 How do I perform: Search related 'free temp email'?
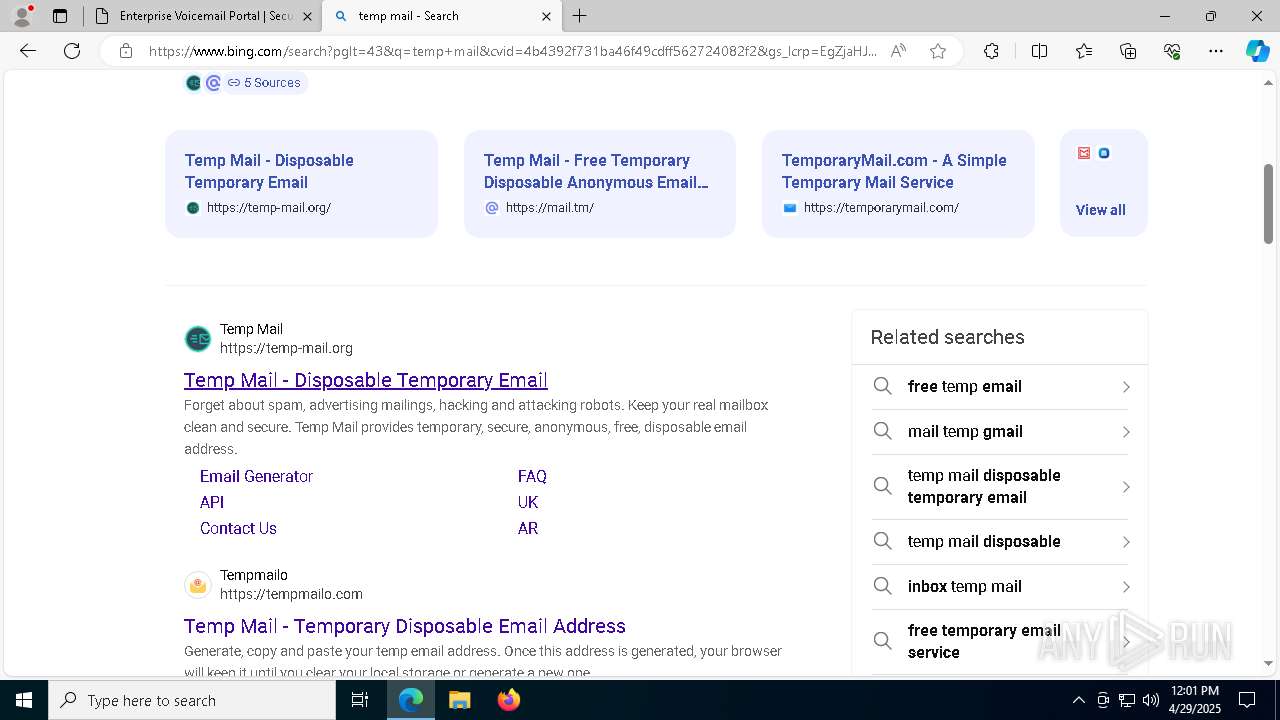pyautogui.click(x=1000, y=387)
